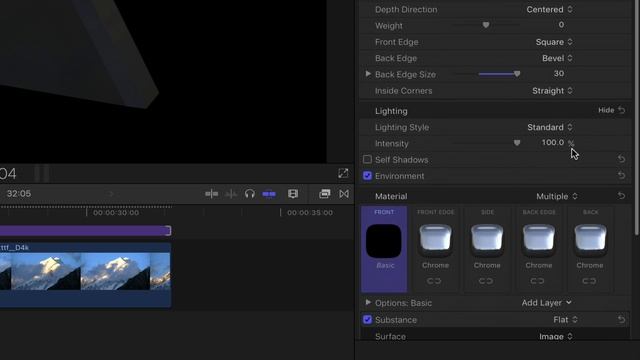640x360 pixels.
Task: Click the Back Edge Size slider handle
Action: (517, 74)
